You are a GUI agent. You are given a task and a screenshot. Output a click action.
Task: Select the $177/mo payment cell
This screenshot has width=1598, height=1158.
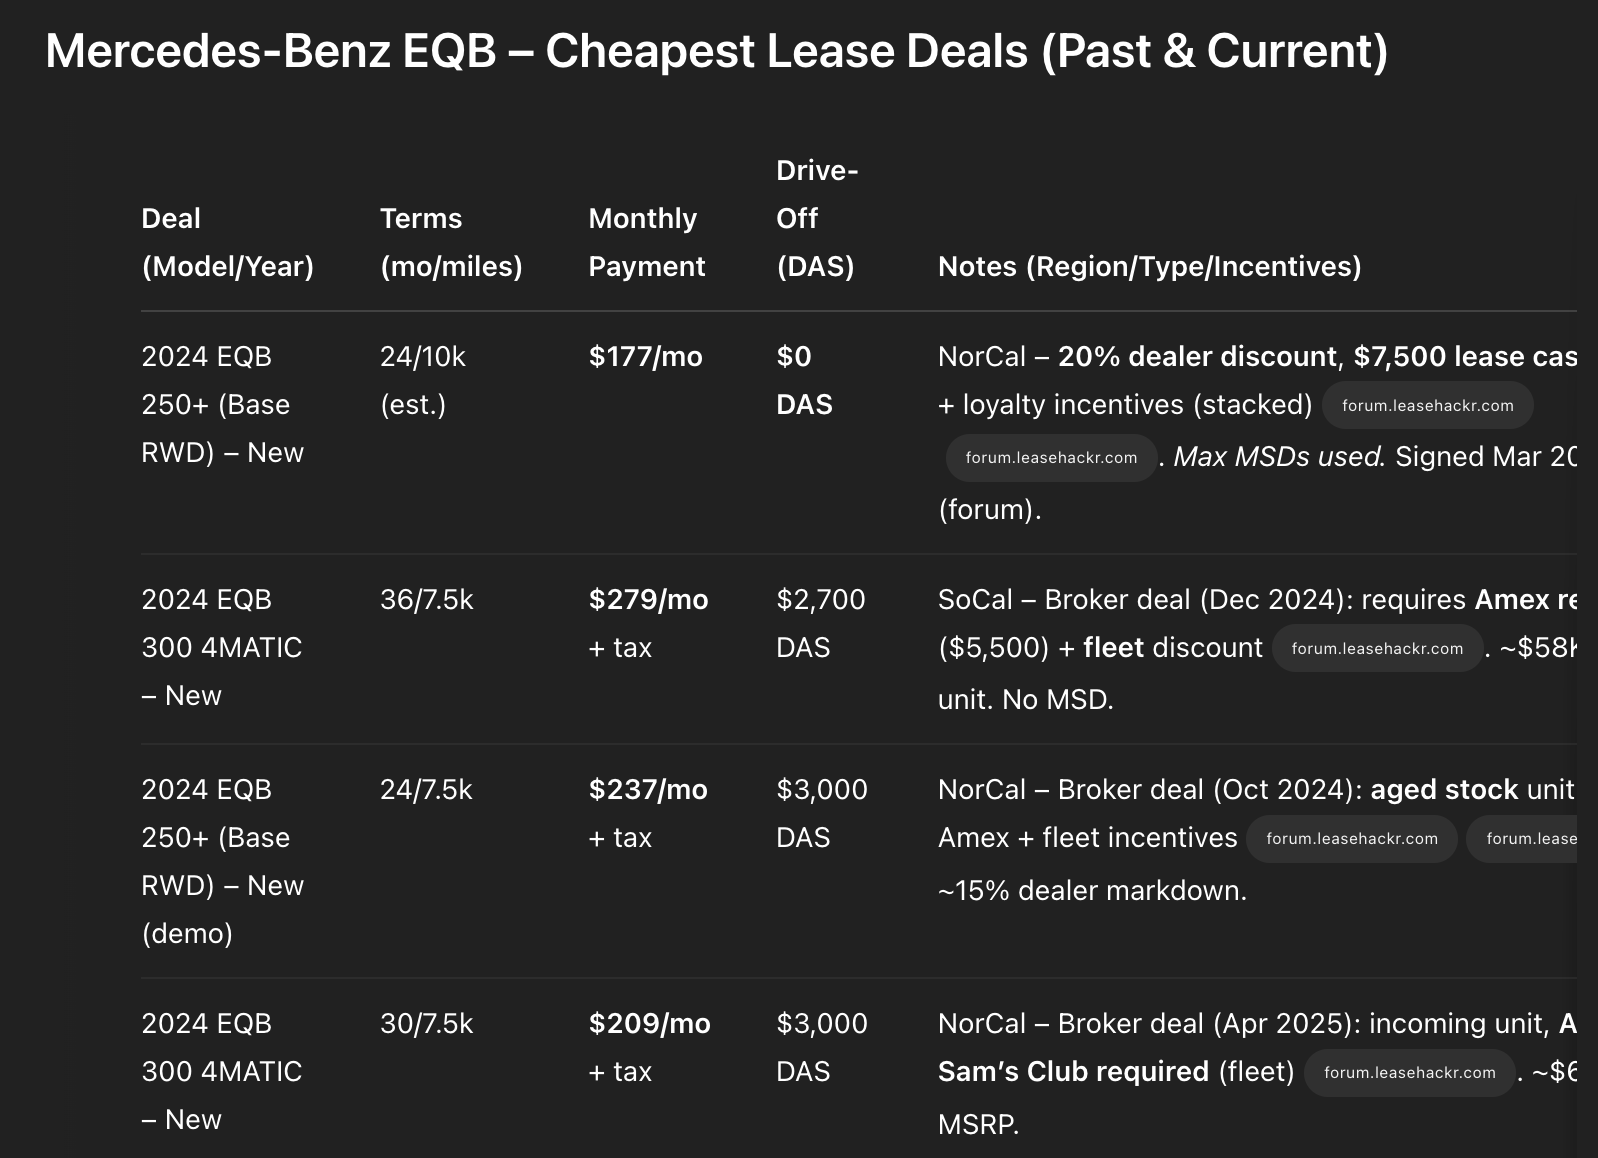pyautogui.click(x=646, y=356)
